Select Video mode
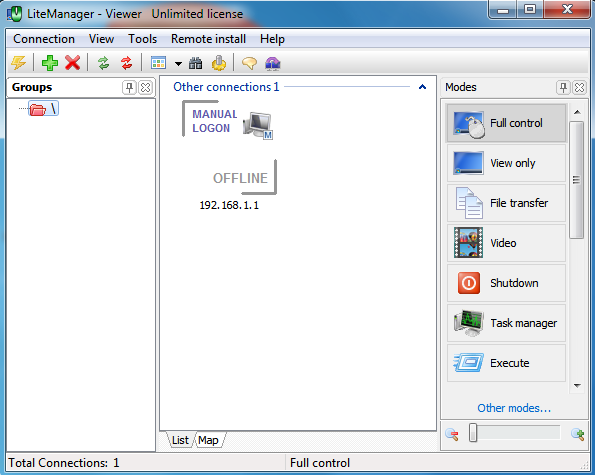Screen dimensions: 595x475 coord(507,243)
